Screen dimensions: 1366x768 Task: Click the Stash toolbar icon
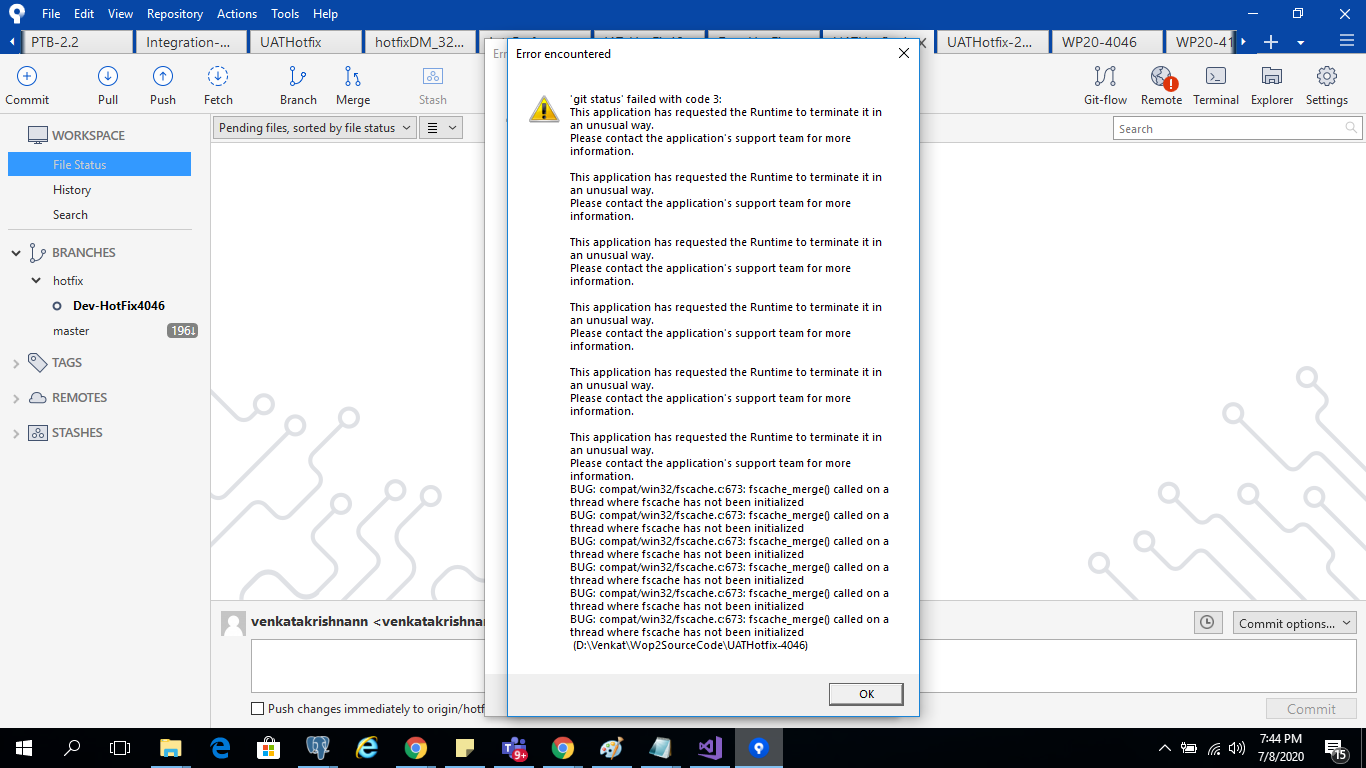[x=433, y=85]
